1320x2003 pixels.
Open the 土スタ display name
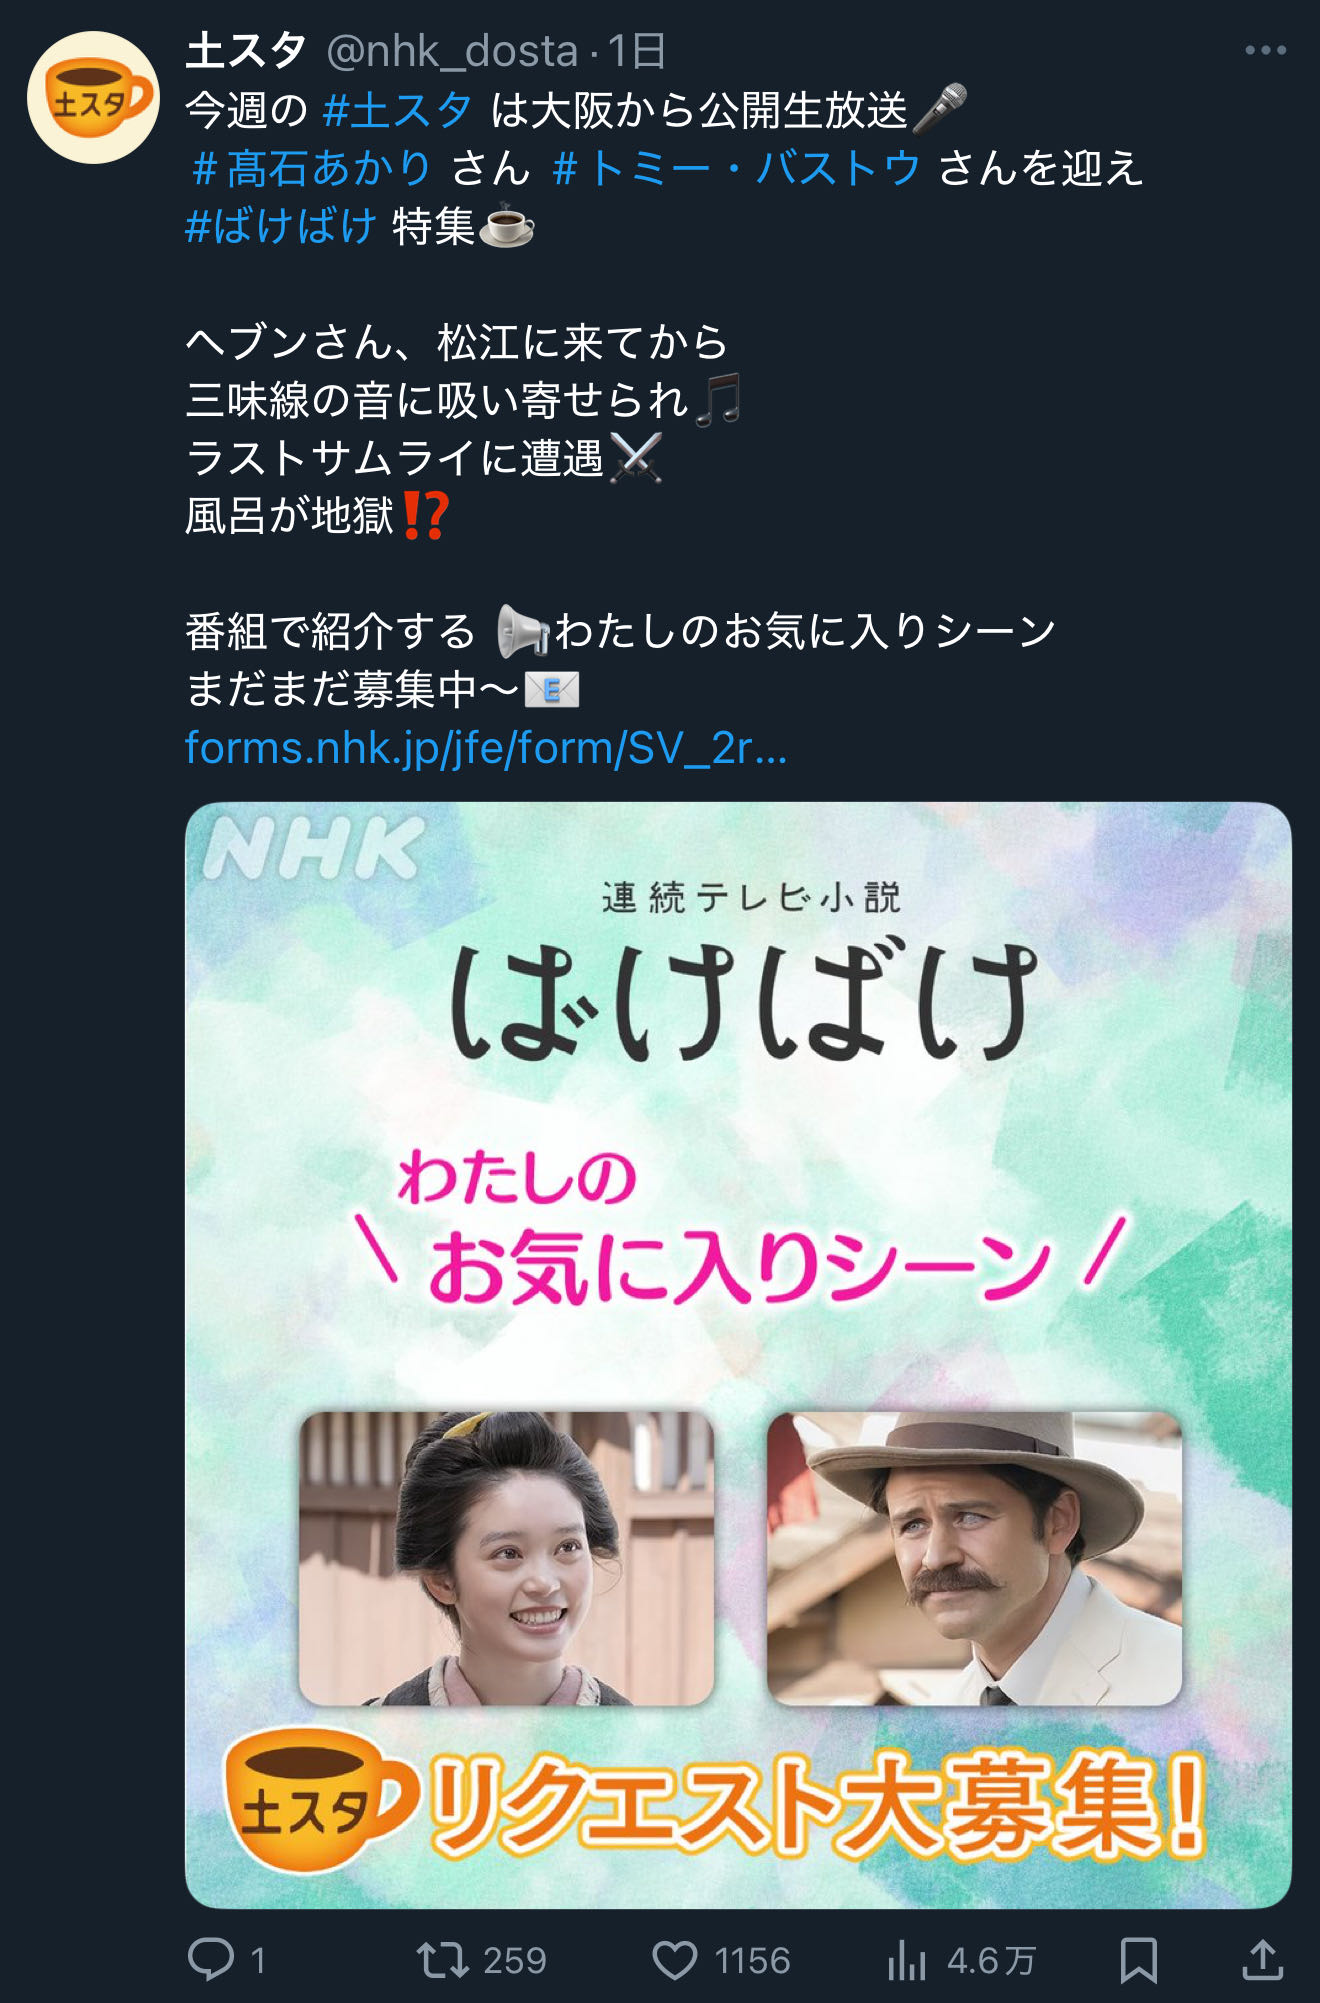[246, 50]
